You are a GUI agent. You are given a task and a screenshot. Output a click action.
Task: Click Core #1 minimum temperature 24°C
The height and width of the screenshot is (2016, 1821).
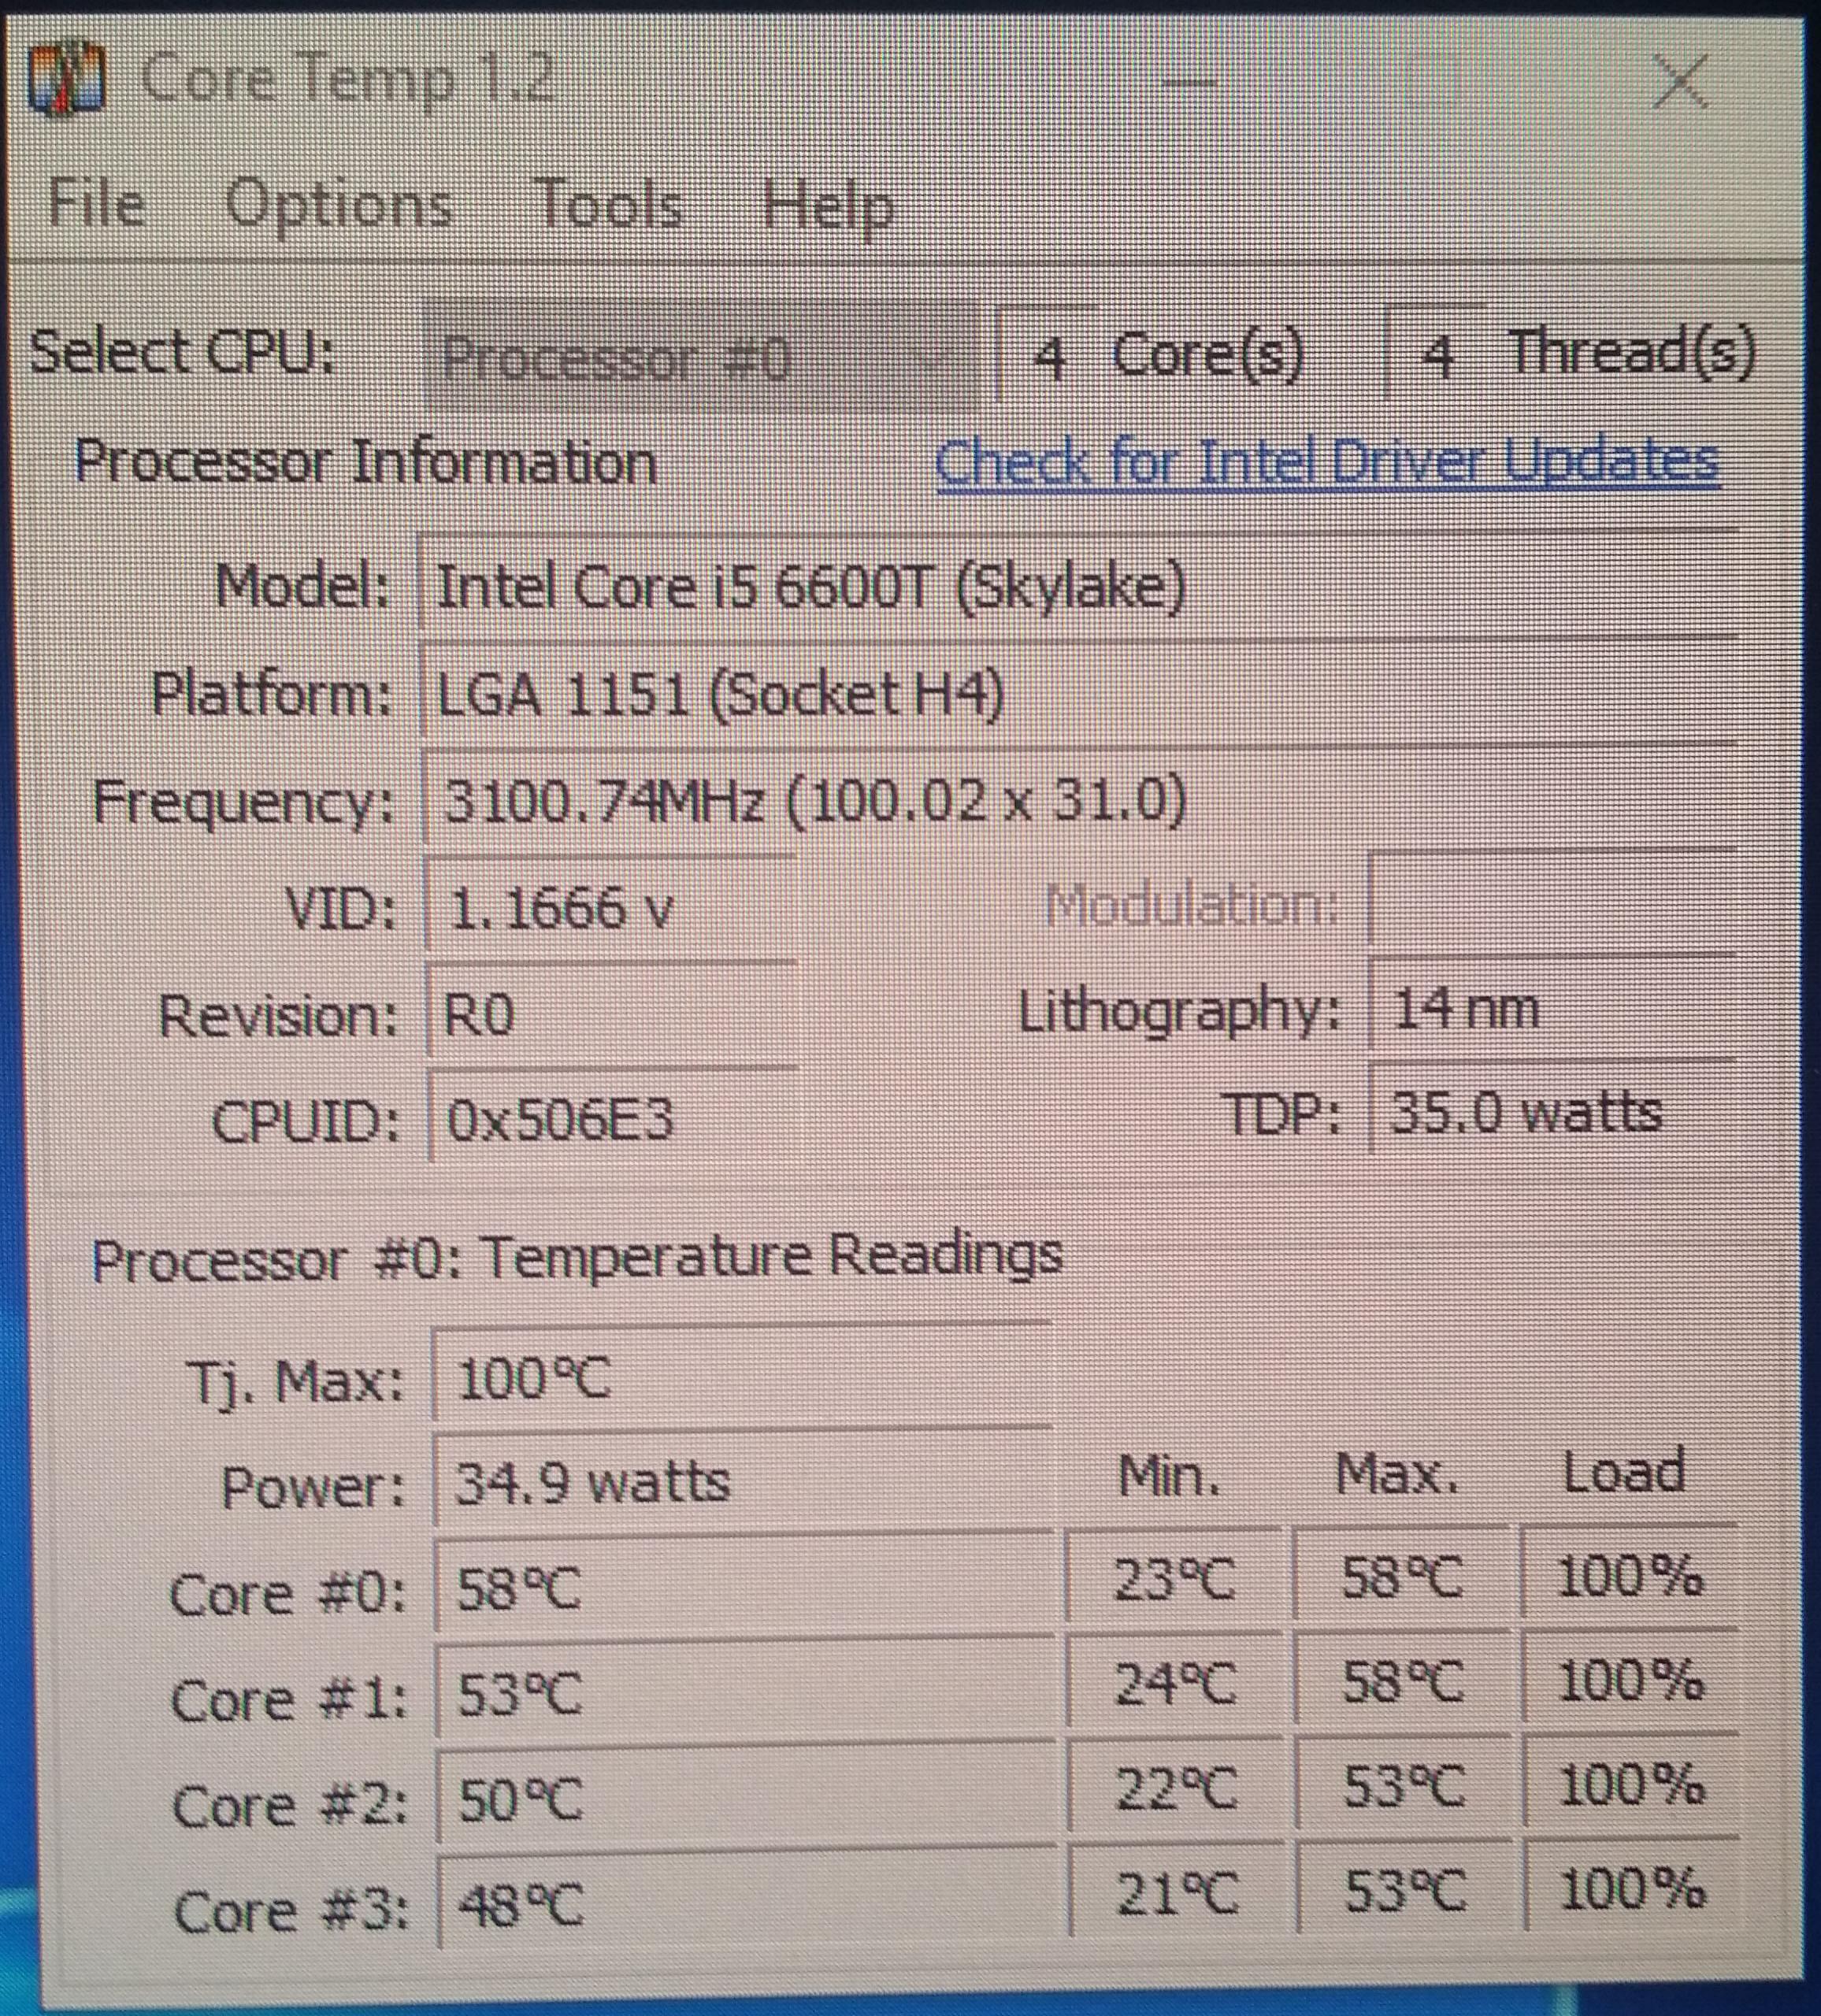pyautogui.click(x=1175, y=1685)
